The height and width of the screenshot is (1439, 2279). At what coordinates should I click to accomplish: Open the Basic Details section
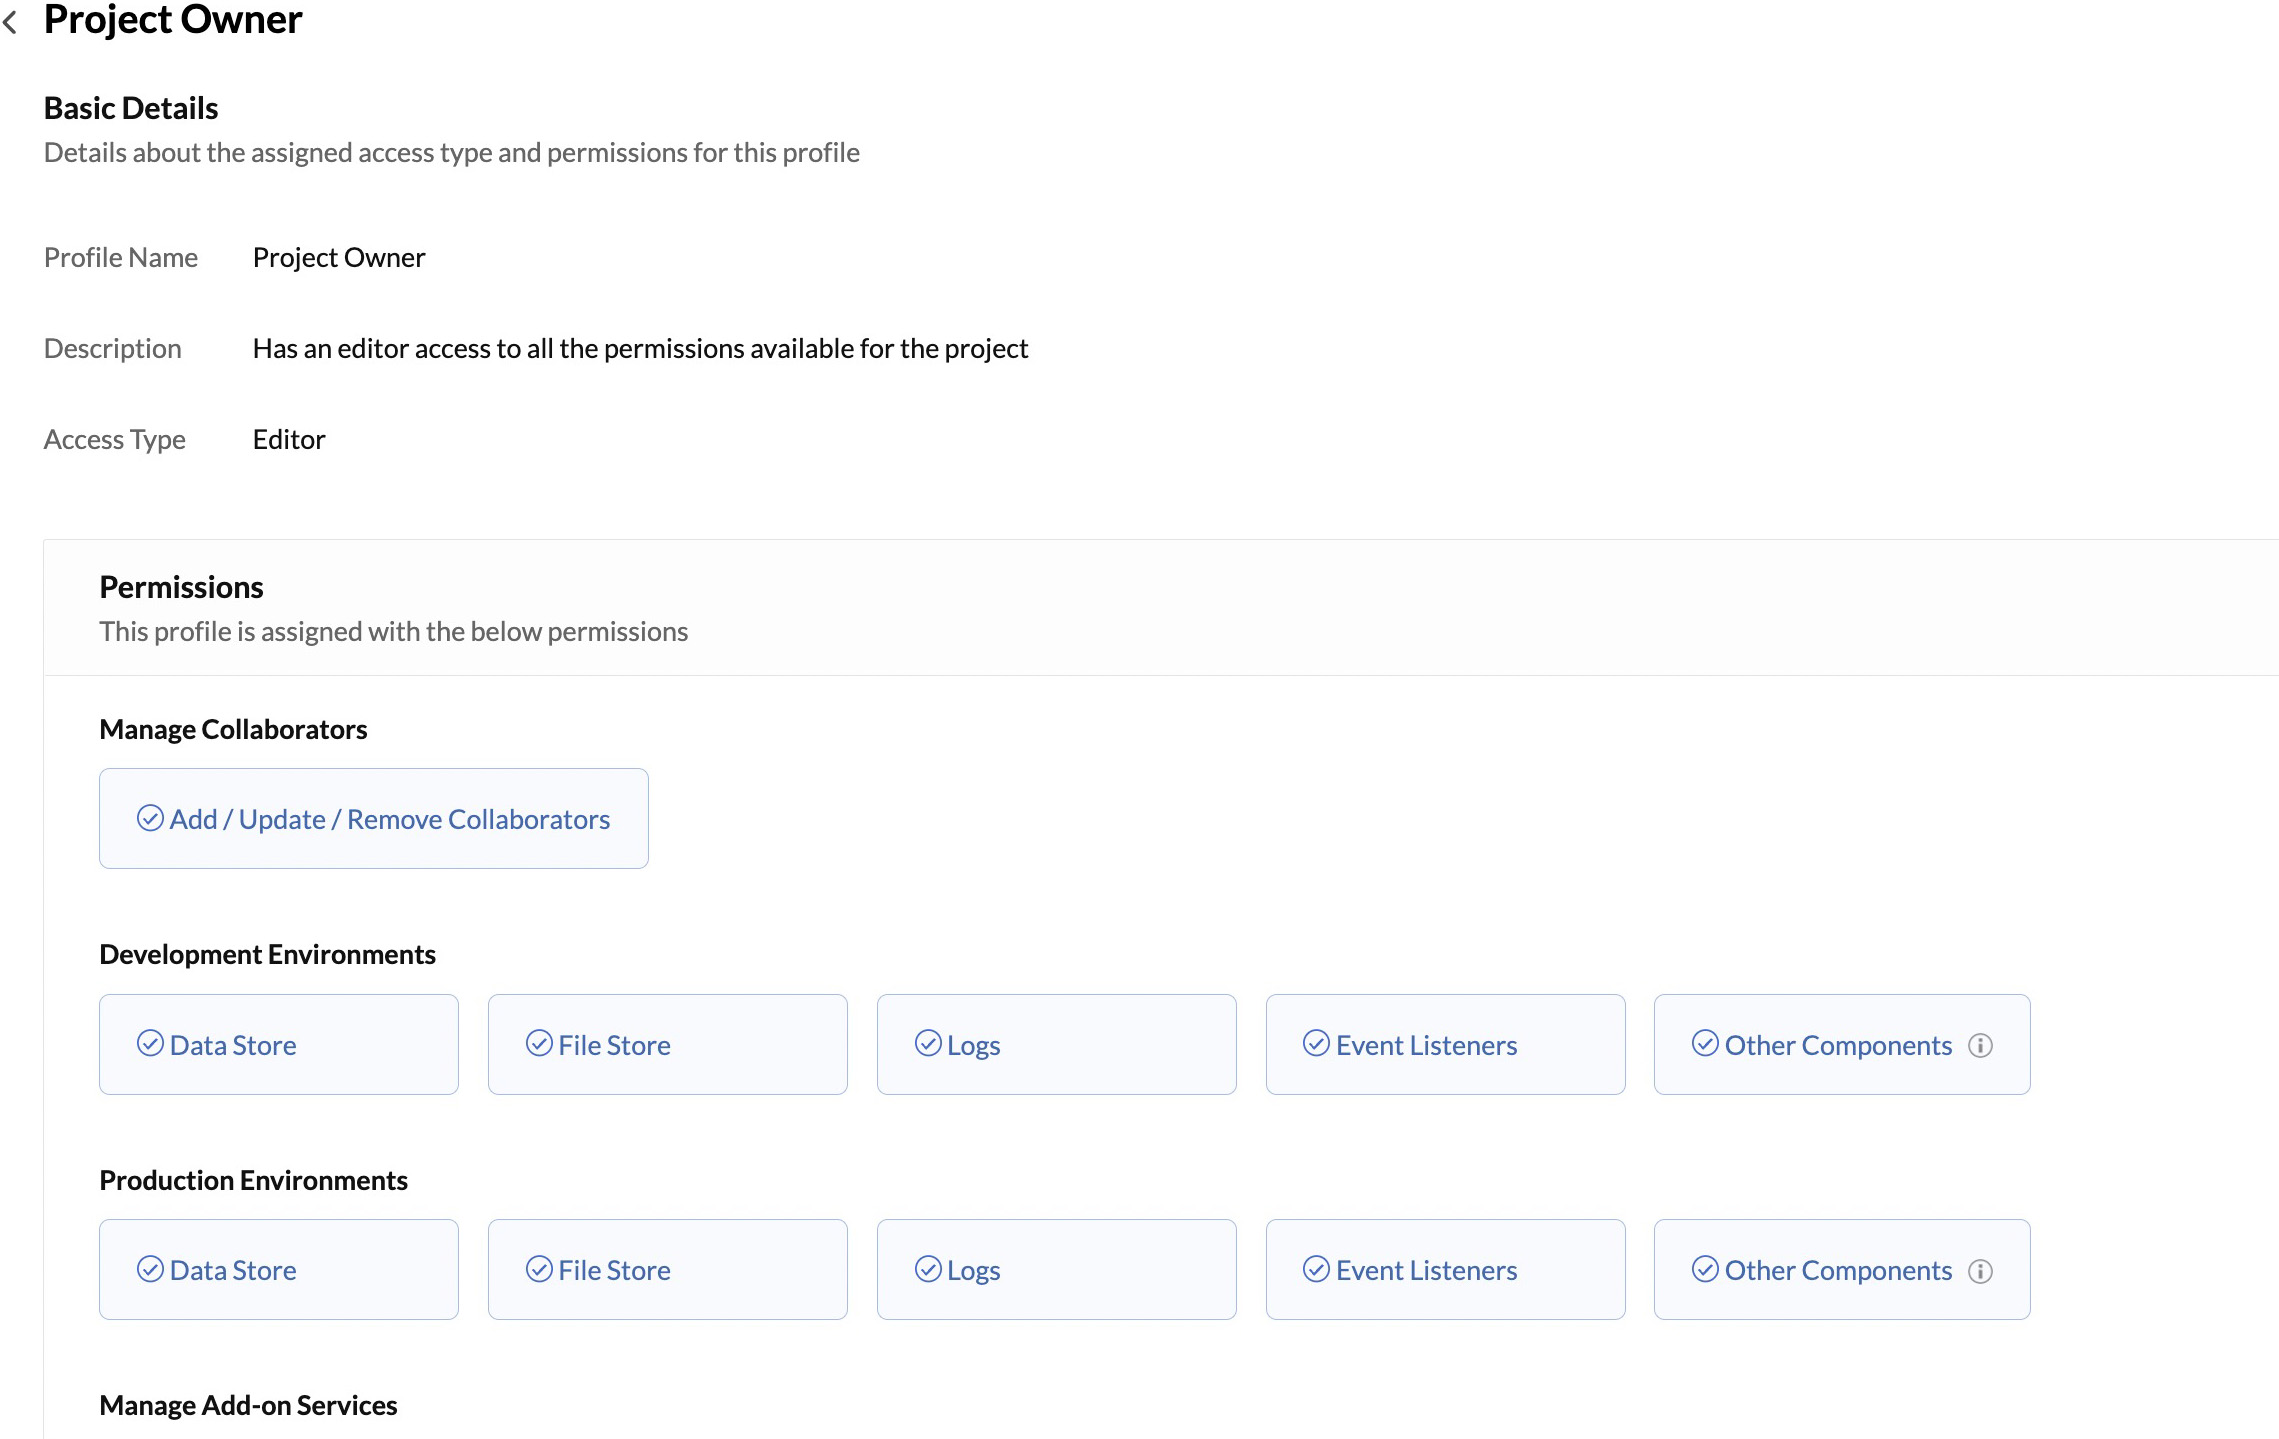pos(130,107)
